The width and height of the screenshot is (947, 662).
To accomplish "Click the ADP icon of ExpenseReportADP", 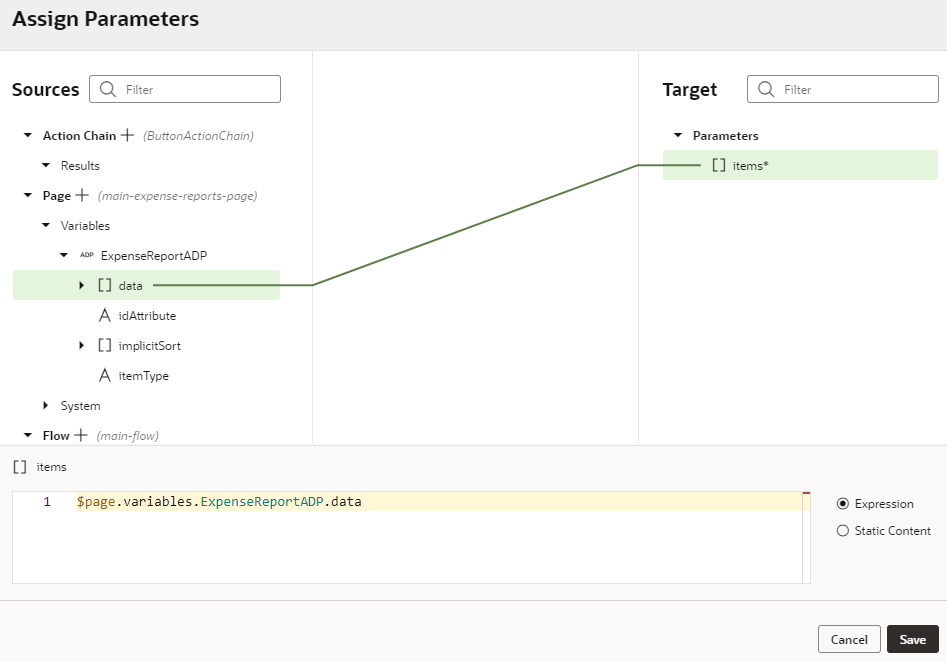I will coord(87,255).
